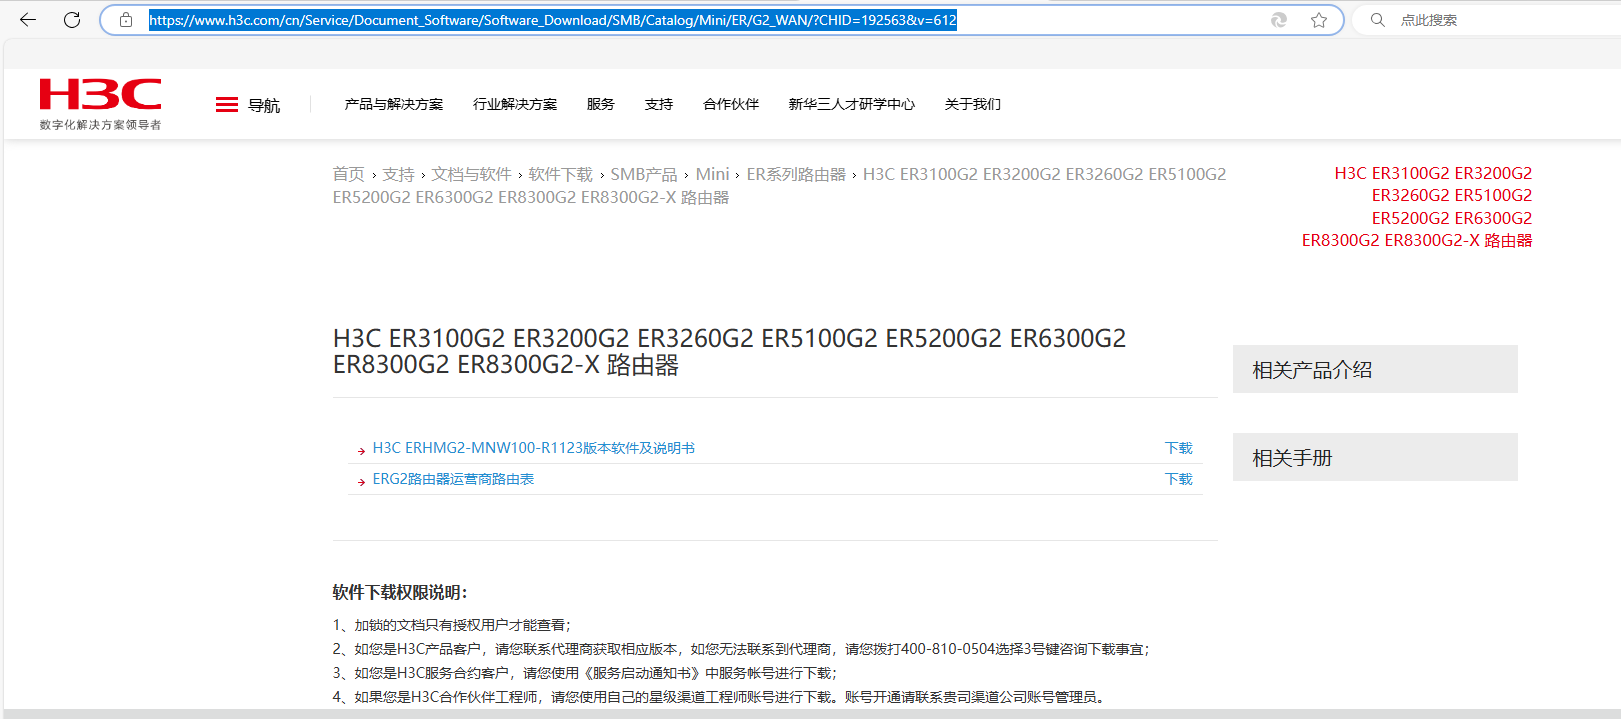1621x719 pixels.
Task: Open the 服务 menu
Action: pos(601,104)
